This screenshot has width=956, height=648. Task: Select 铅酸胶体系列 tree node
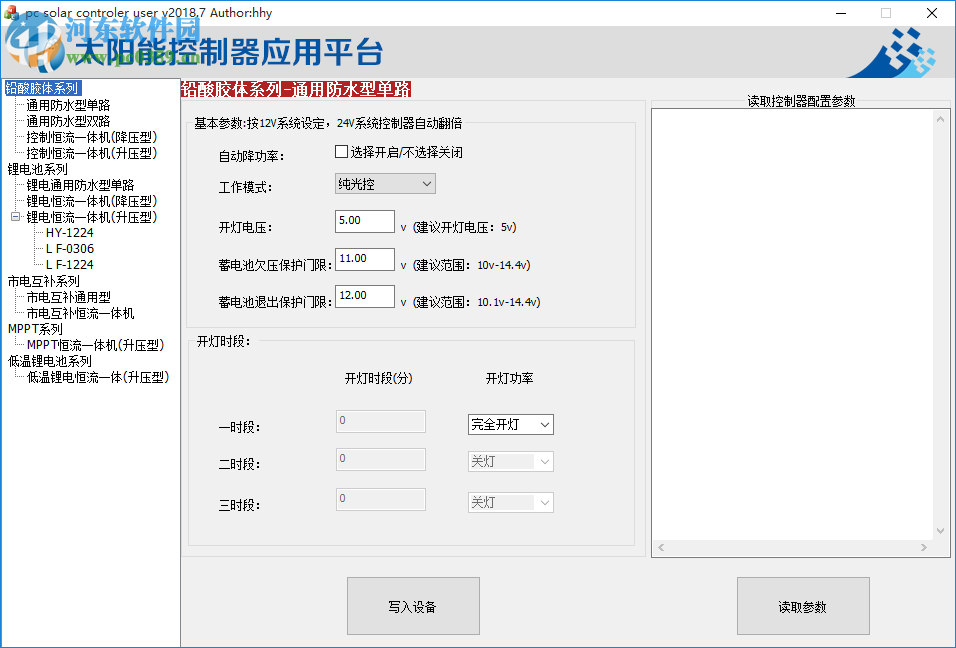pyautogui.click(x=43, y=88)
